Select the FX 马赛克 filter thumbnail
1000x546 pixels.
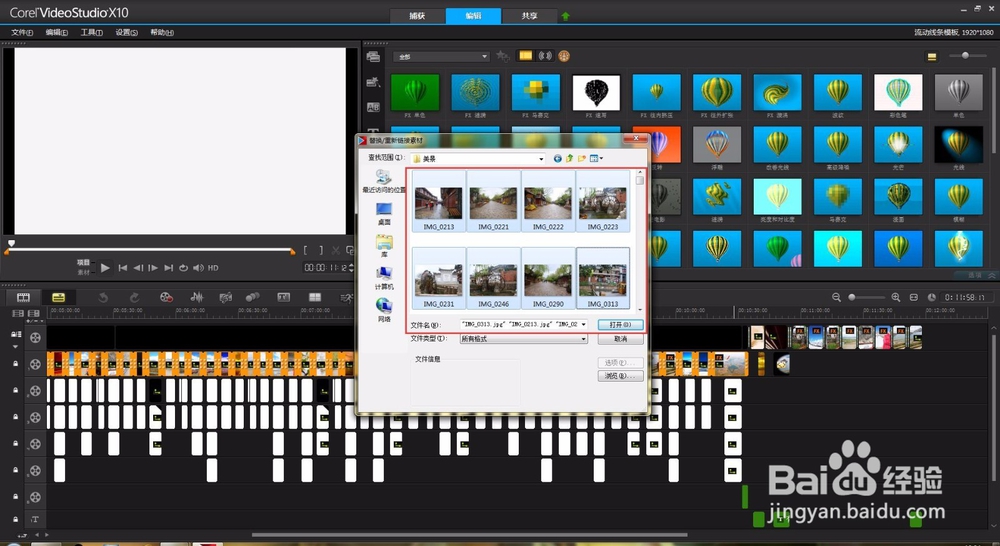pyautogui.click(x=536, y=92)
